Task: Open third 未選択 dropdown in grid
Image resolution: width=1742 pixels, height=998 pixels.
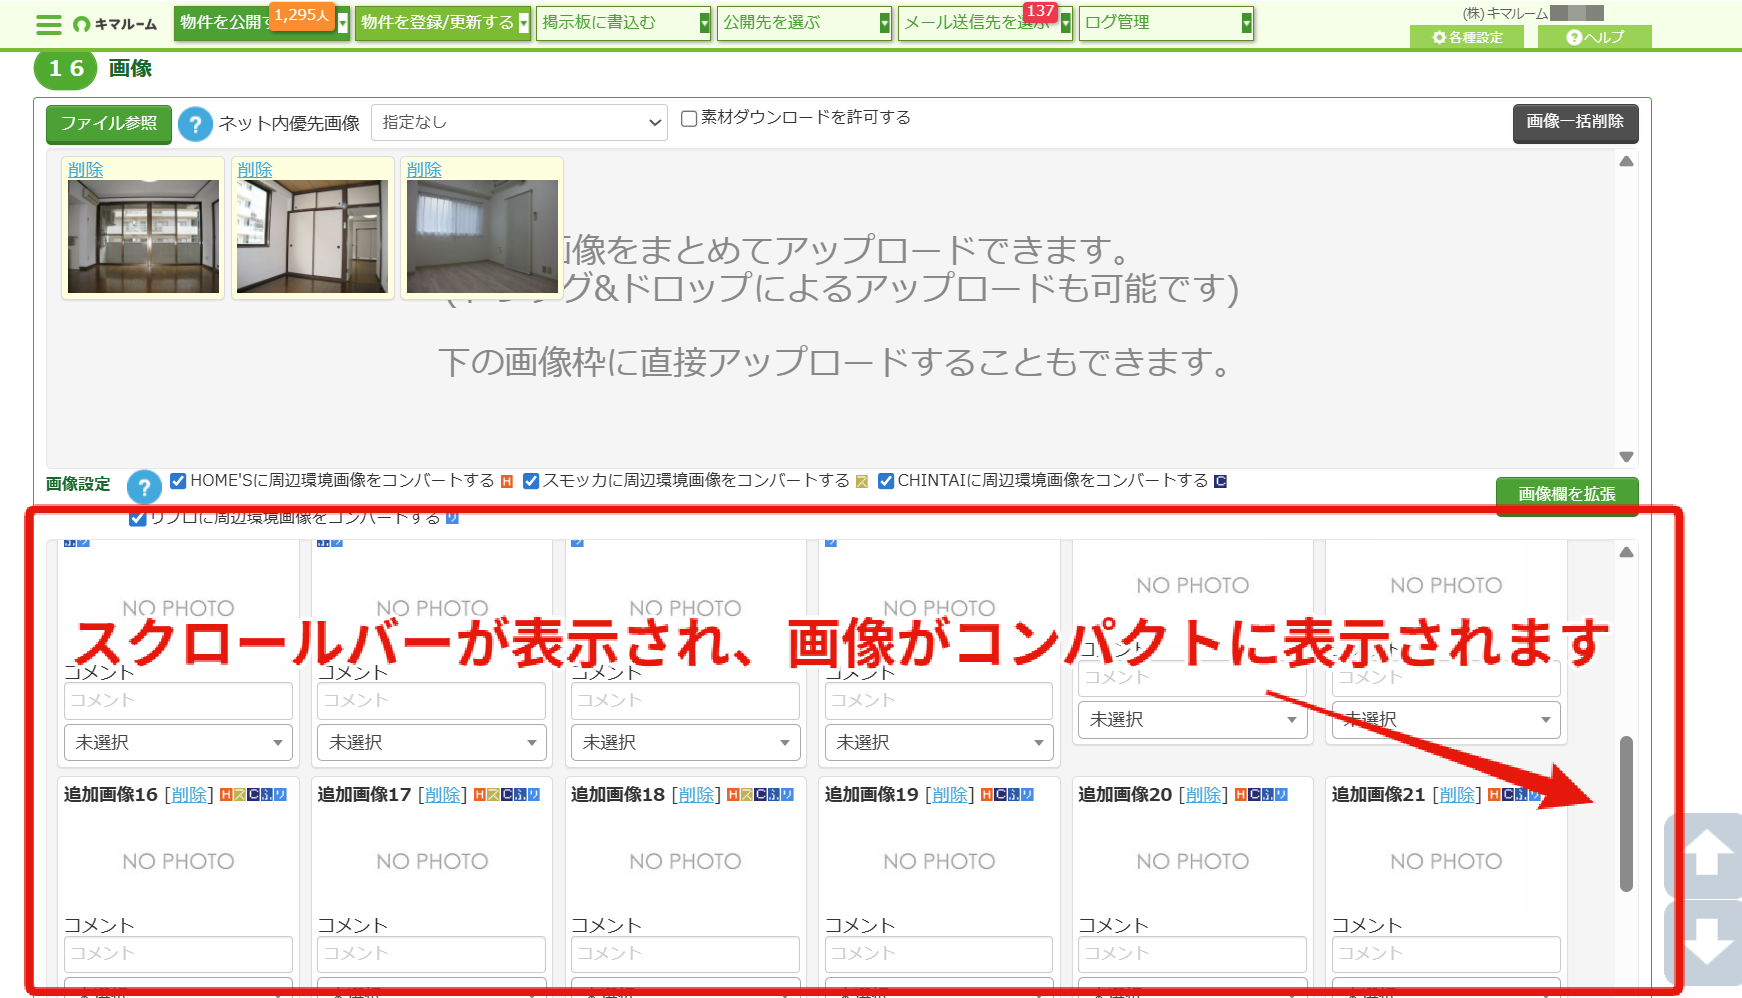Action: tap(685, 743)
